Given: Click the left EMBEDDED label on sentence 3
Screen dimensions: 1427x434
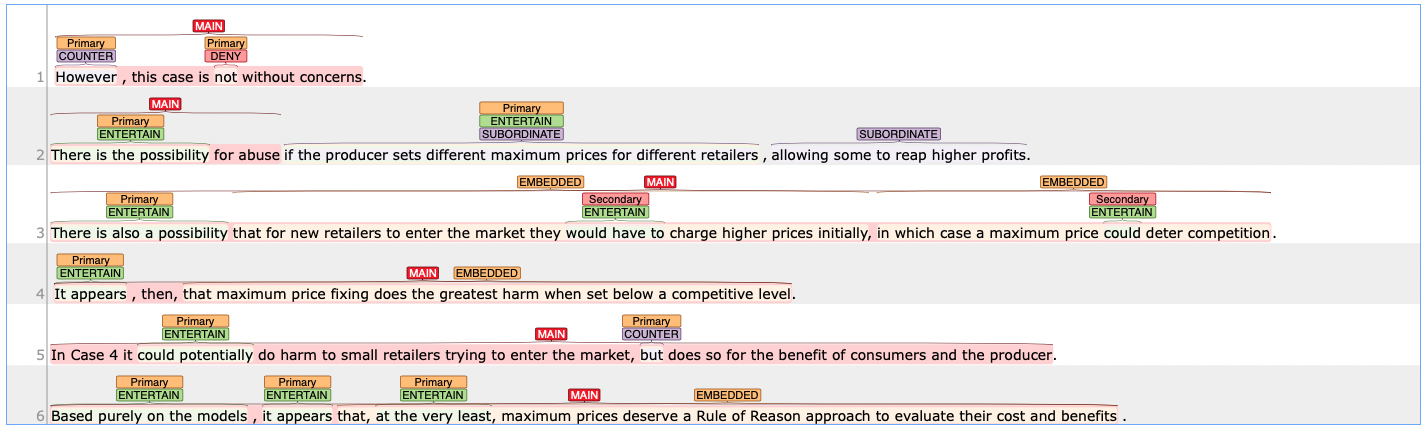Looking at the screenshot, I should click(x=550, y=182).
